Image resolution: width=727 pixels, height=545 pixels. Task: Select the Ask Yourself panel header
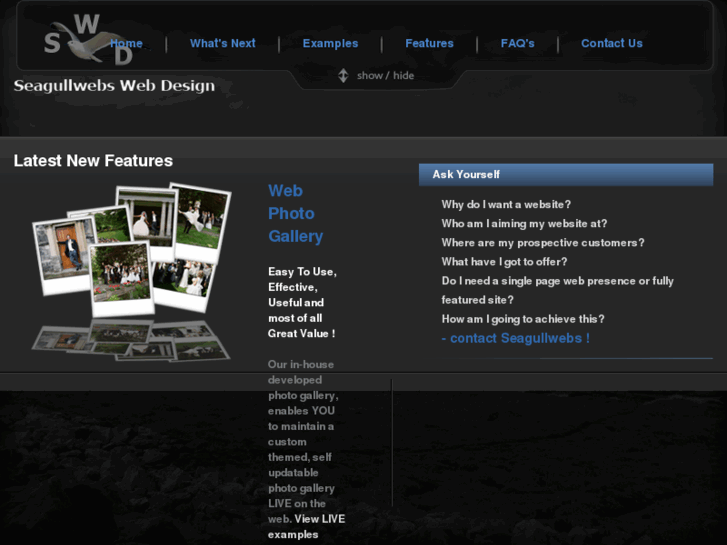pyautogui.click(x=566, y=174)
